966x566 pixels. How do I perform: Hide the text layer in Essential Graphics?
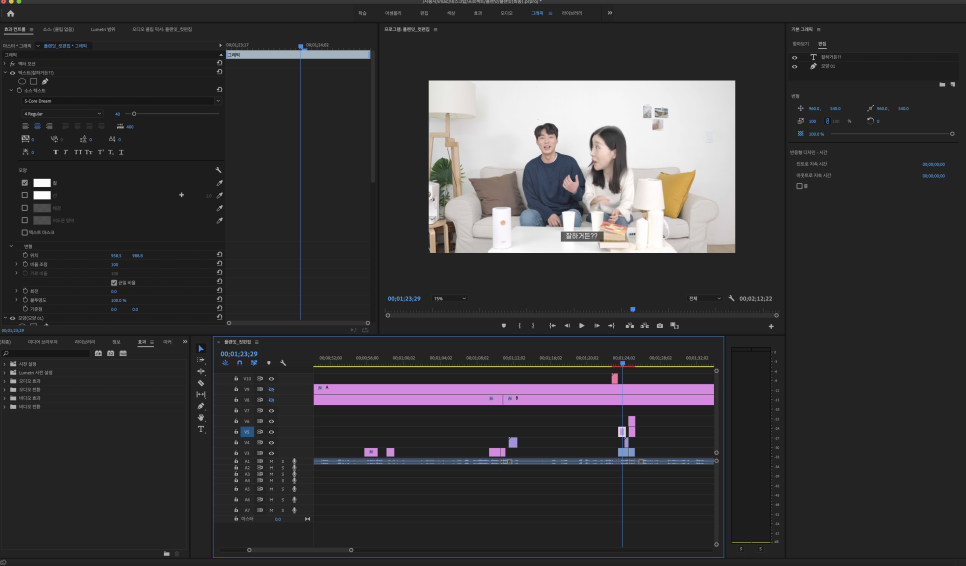click(x=794, y=57)
